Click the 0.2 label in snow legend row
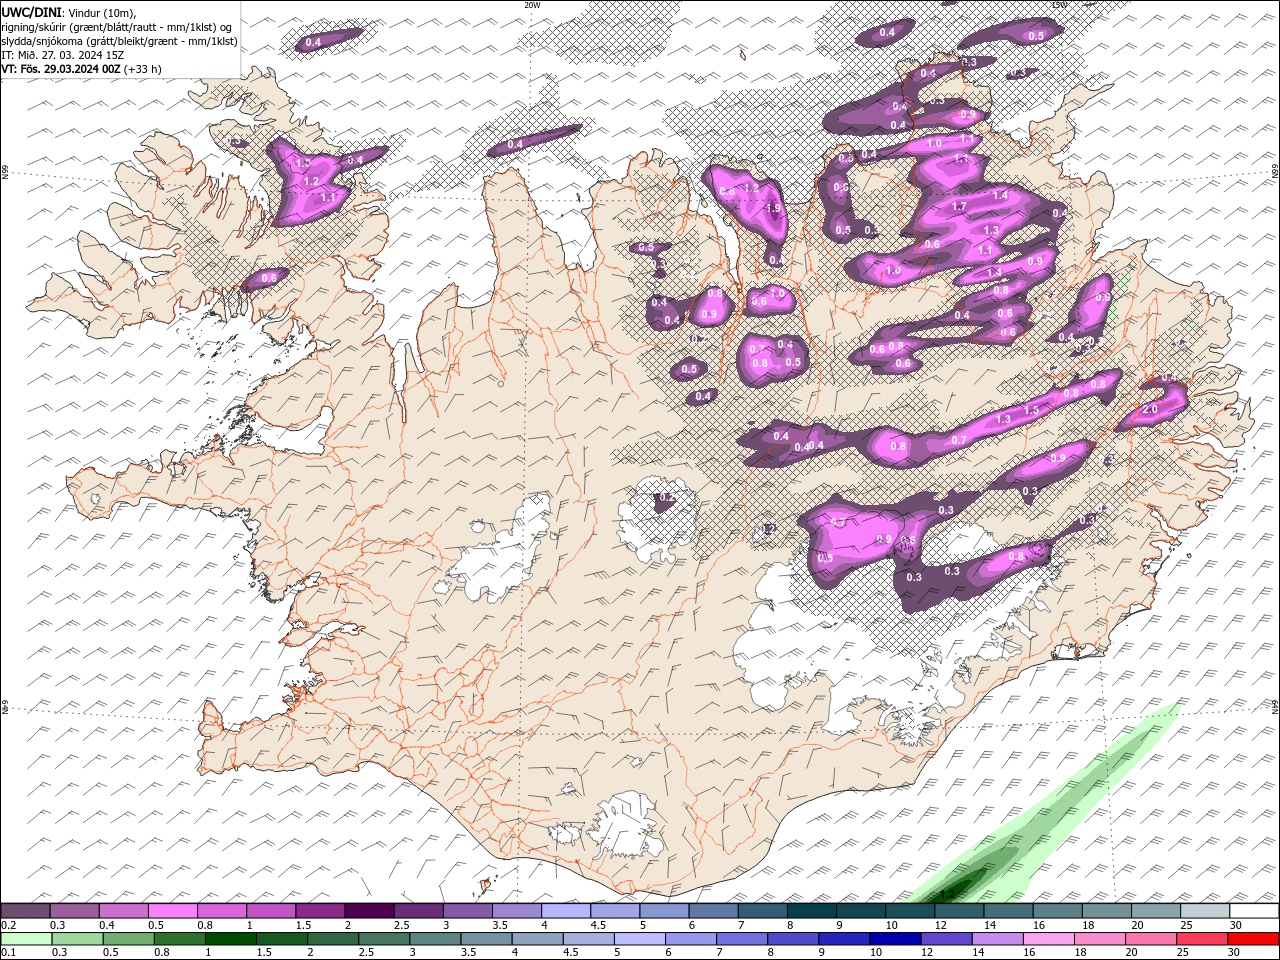The height and width of the screenshot is (960, 1280). [x=7, y=925]
